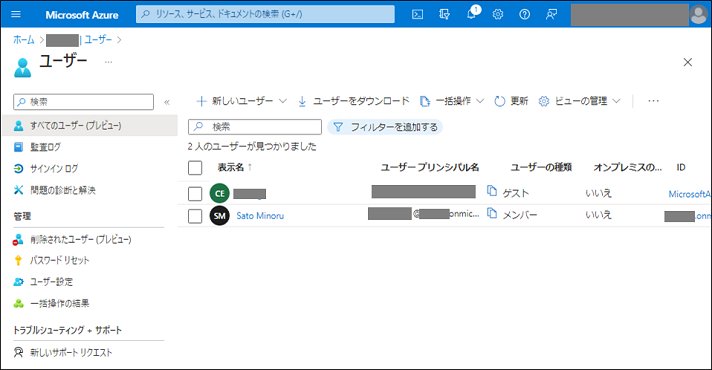
Task: Expand the 一括操作 dropdown chevron
Action: click(x=480, y=101)
